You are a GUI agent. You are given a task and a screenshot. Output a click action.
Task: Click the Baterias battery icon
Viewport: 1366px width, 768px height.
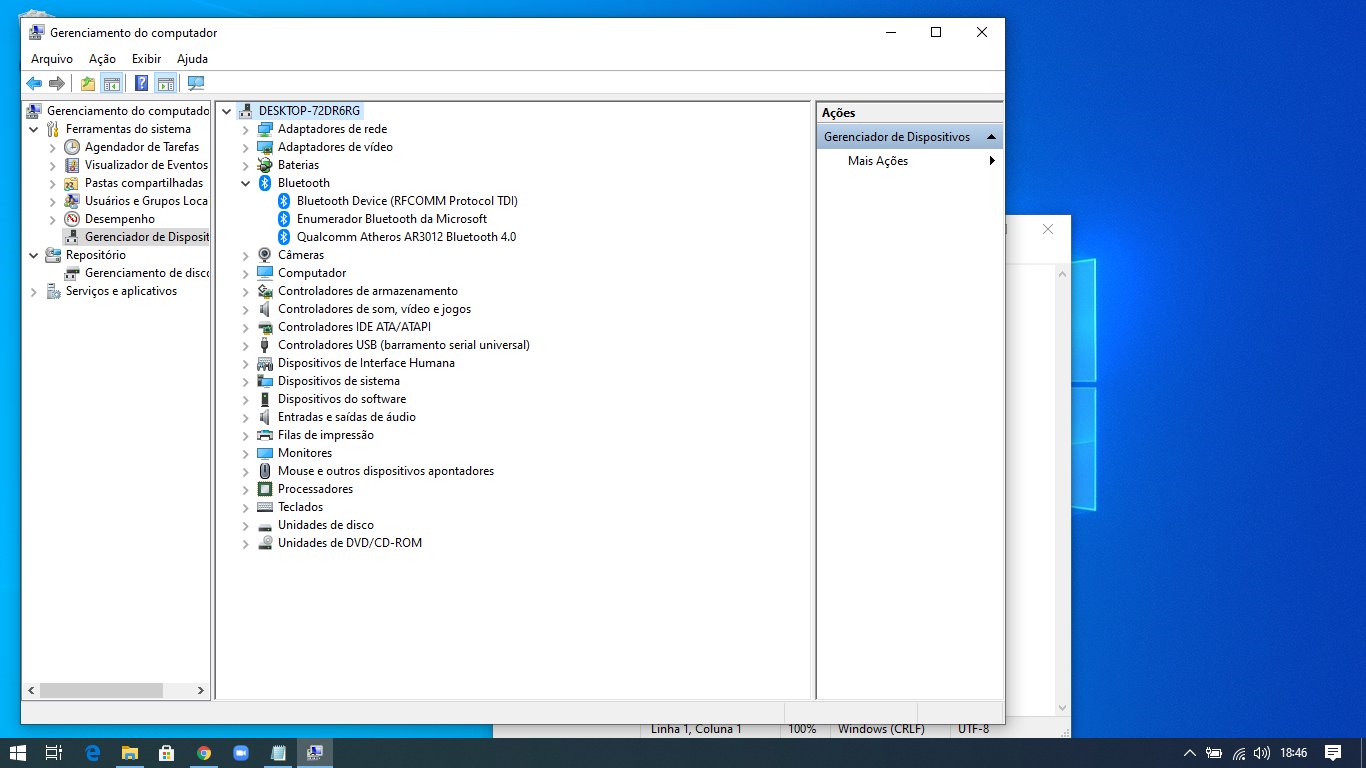click(265, 165)
